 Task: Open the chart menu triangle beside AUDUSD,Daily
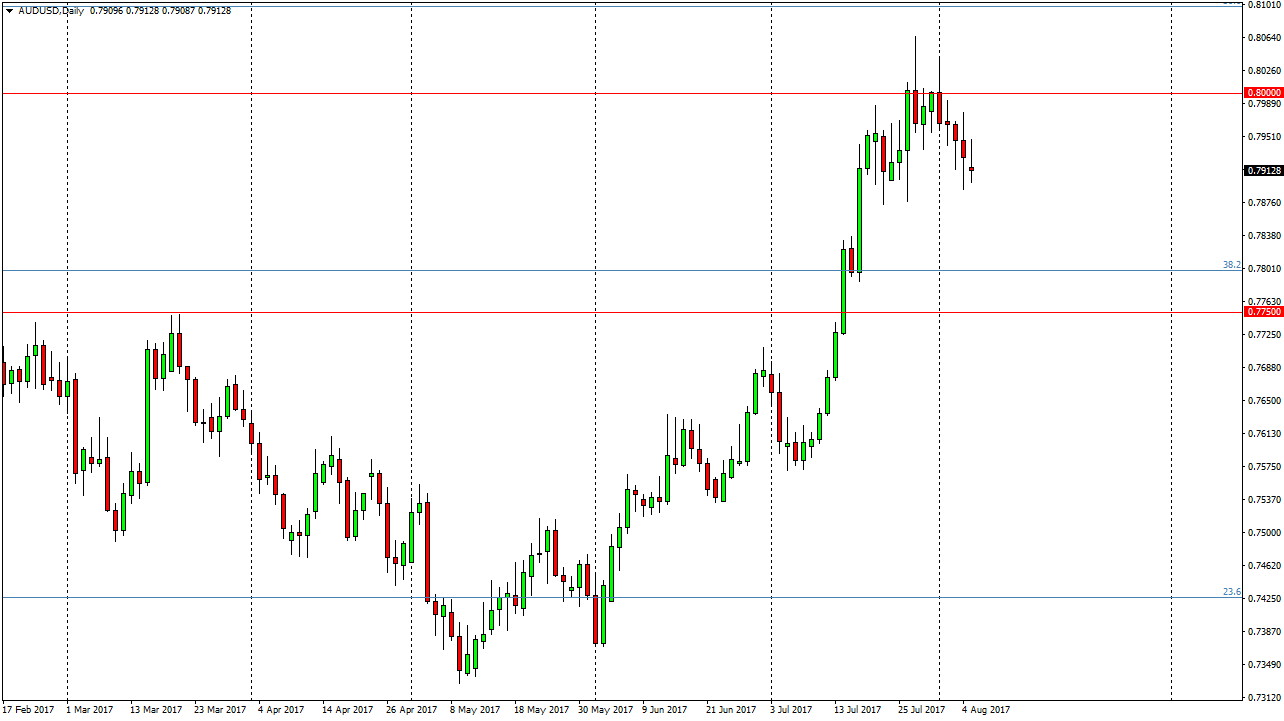[9, 11]
